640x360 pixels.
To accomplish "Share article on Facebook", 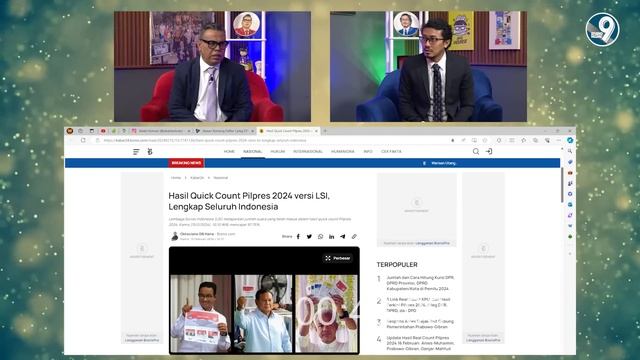I will 298,236.
